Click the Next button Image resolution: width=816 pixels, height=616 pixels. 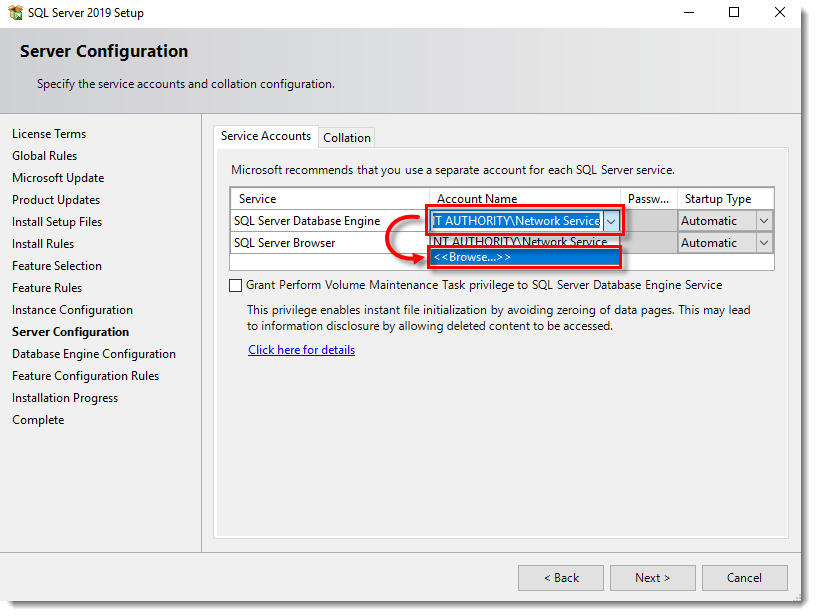click(653, 578)
